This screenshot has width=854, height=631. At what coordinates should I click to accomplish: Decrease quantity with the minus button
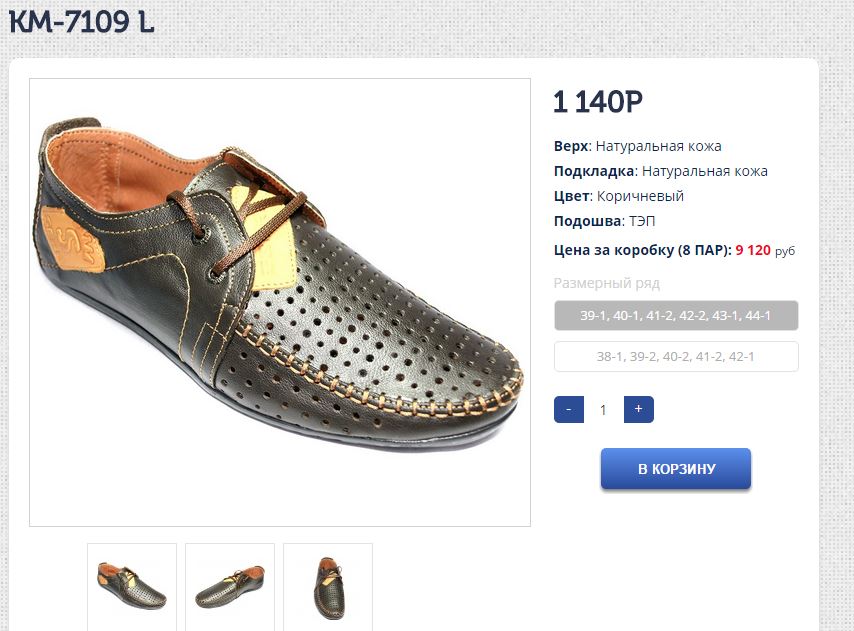point(568,409)
